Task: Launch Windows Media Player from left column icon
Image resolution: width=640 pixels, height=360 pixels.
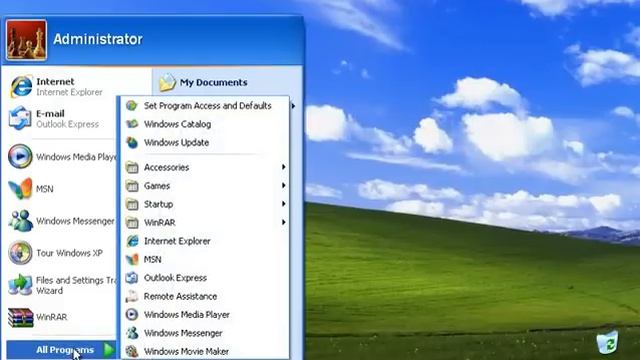Action: [20, 156]
